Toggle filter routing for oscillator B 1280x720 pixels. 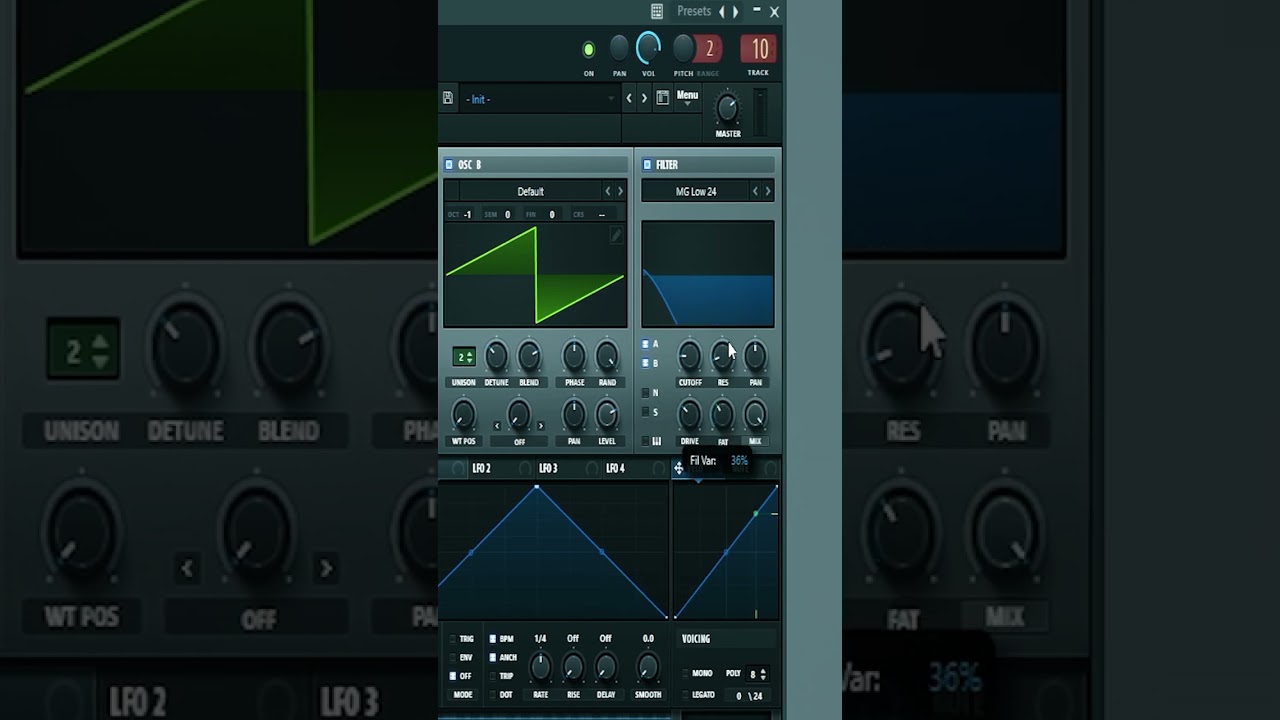click(x=646, y=363)
